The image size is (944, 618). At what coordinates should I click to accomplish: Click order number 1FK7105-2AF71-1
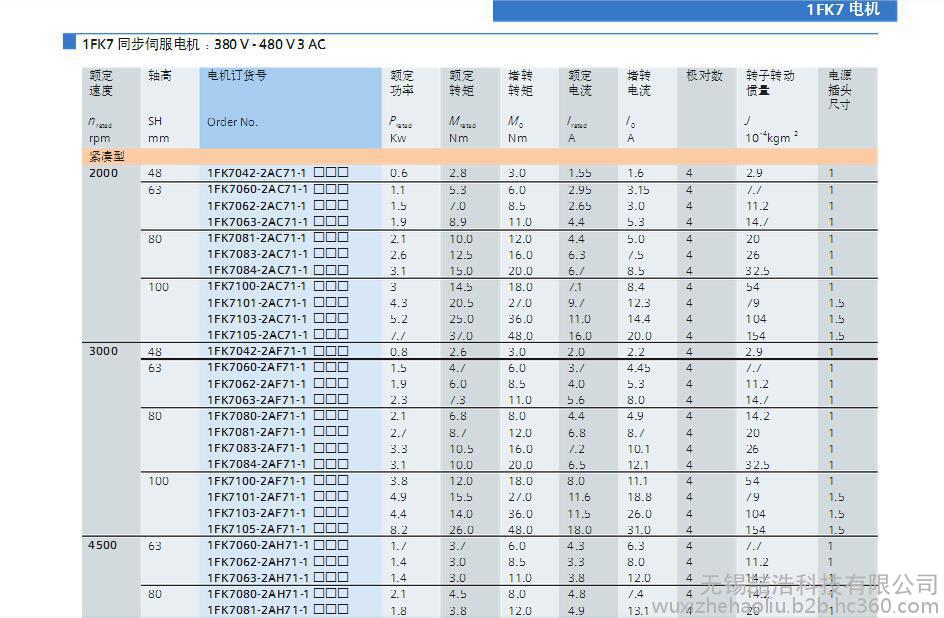256,530
